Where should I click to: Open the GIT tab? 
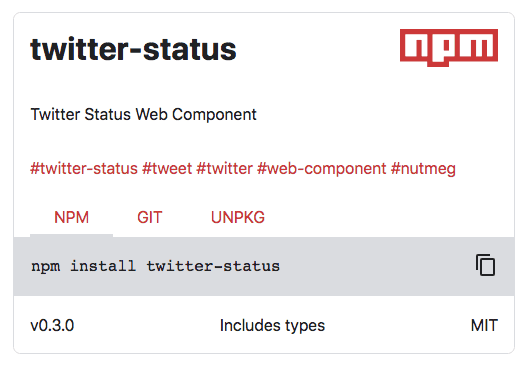pos(150,217)
